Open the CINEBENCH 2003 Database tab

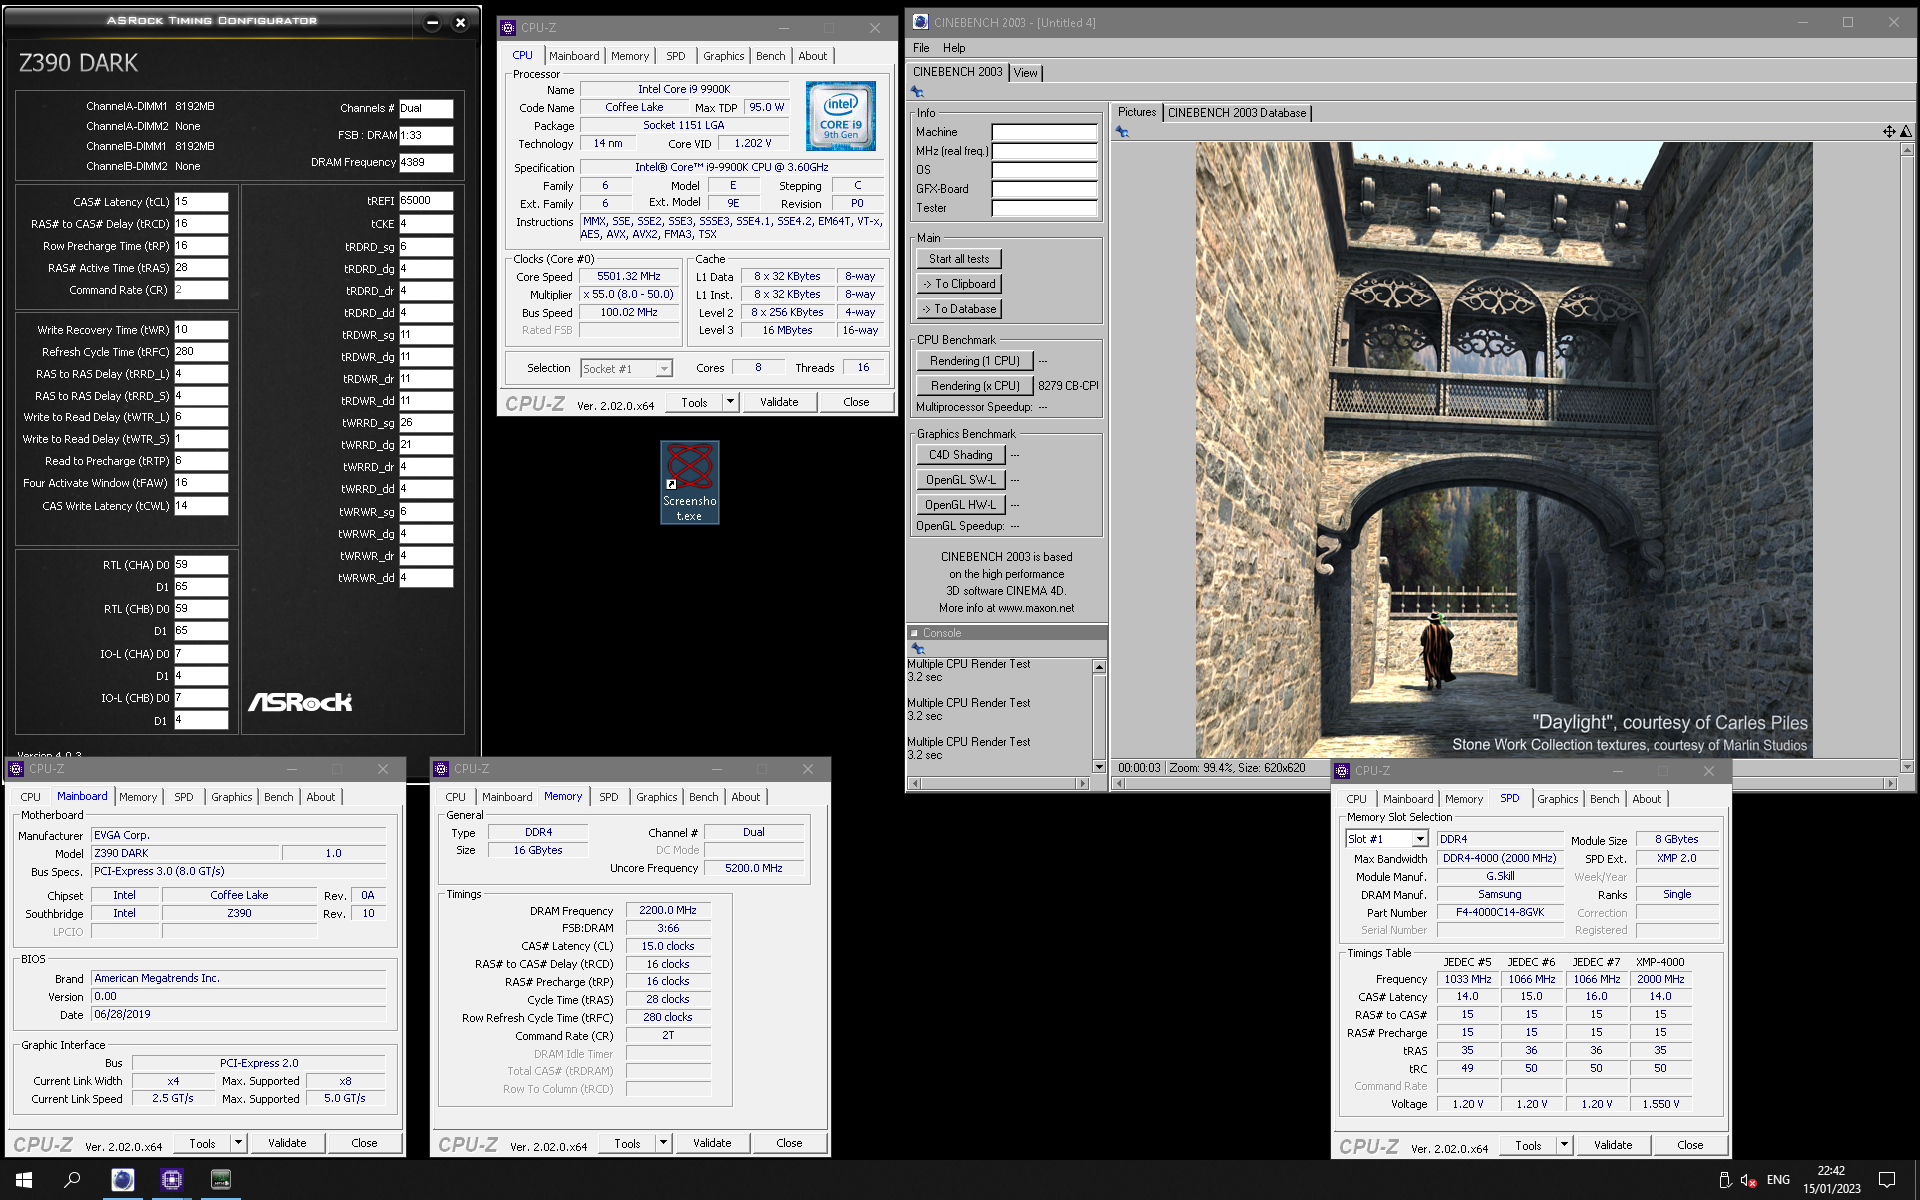pos(1237,113)
